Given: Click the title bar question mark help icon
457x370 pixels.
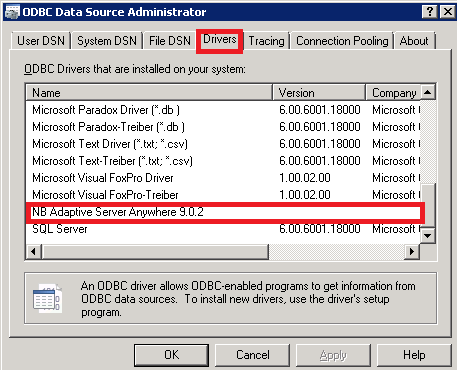Looking at the screenshot, I should tap(429, 12).
